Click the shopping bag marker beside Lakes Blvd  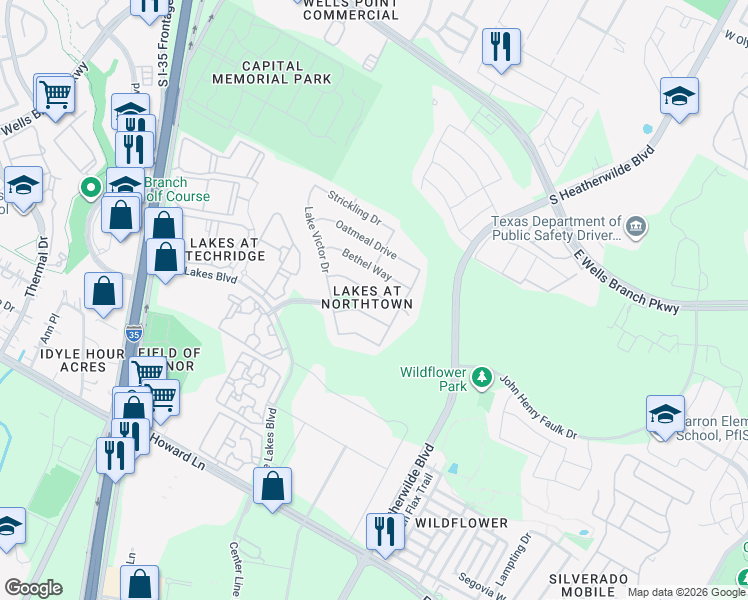tap(166, 259)
